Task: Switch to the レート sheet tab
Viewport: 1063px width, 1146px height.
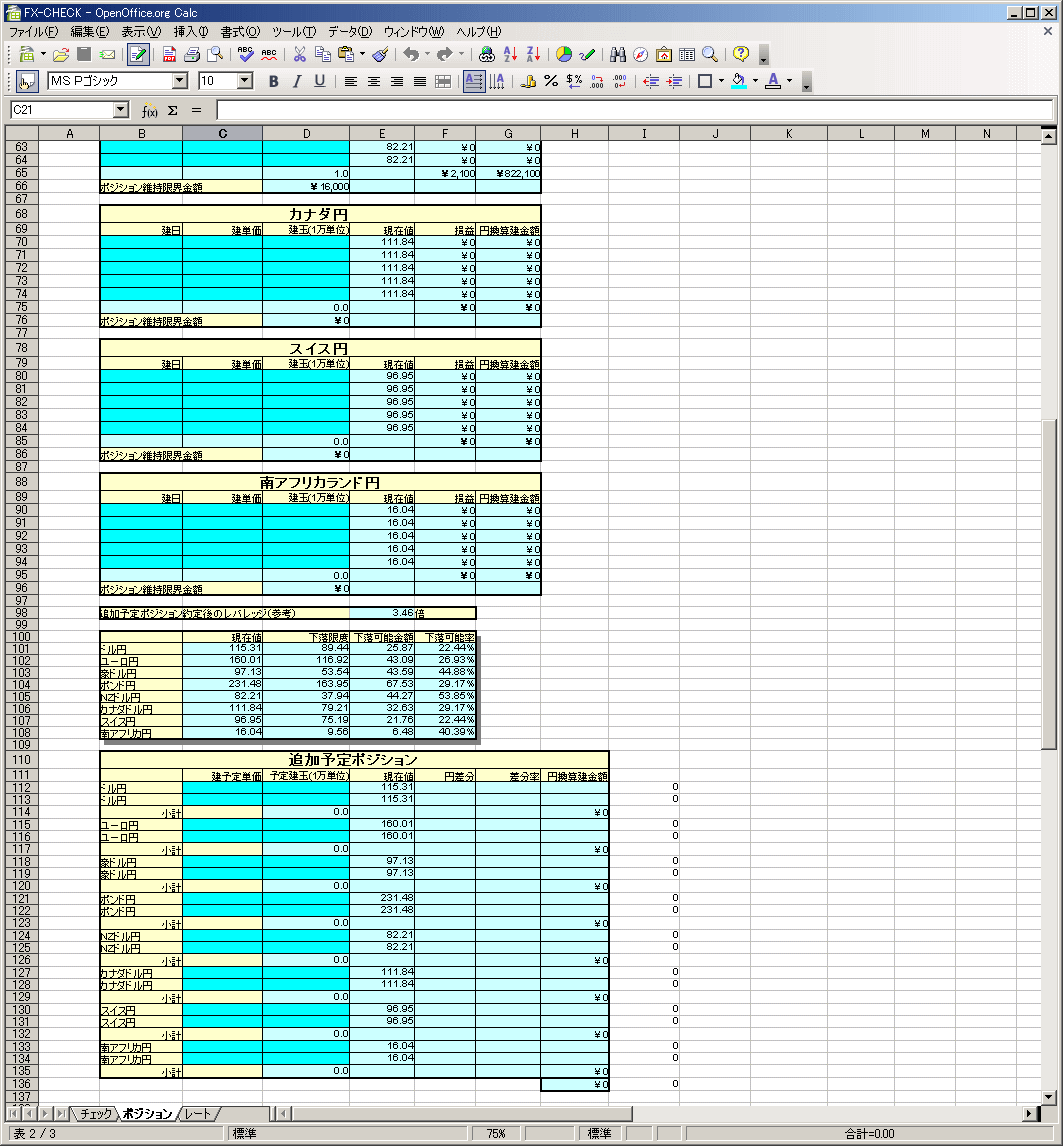Action: [x=197, y=1113]
